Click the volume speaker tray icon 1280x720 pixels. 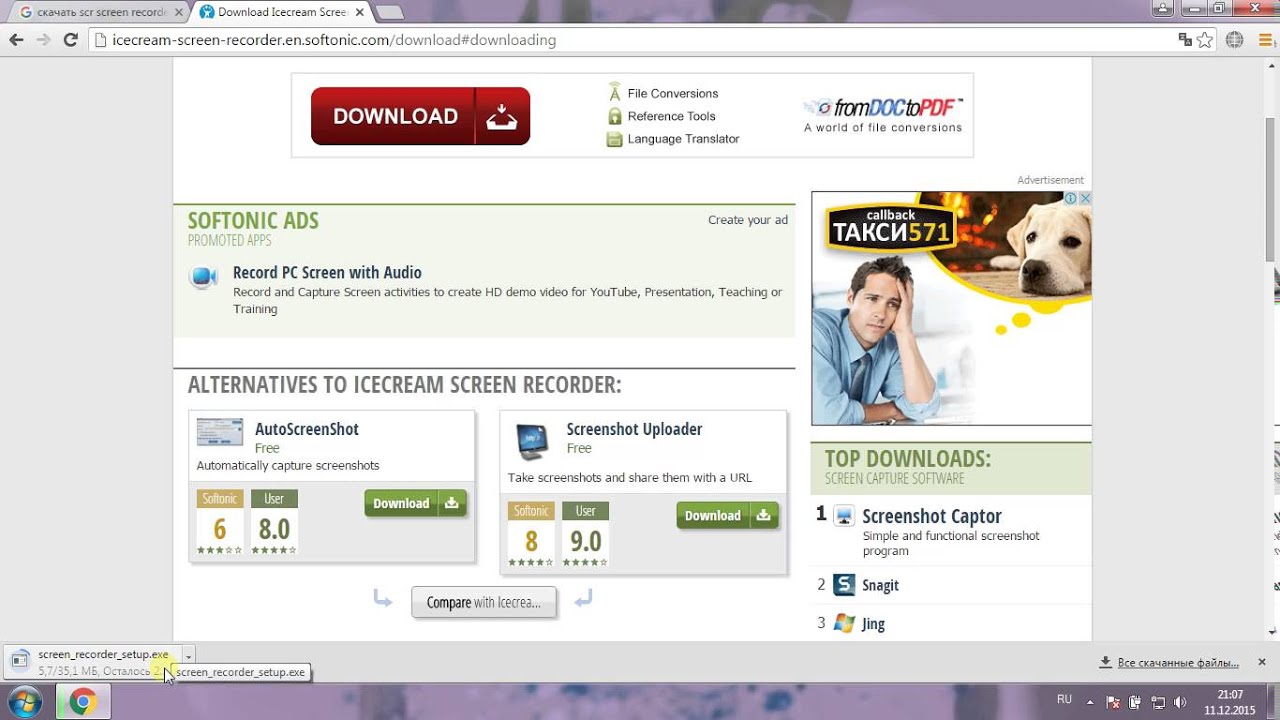click(x=1180, y=702)
